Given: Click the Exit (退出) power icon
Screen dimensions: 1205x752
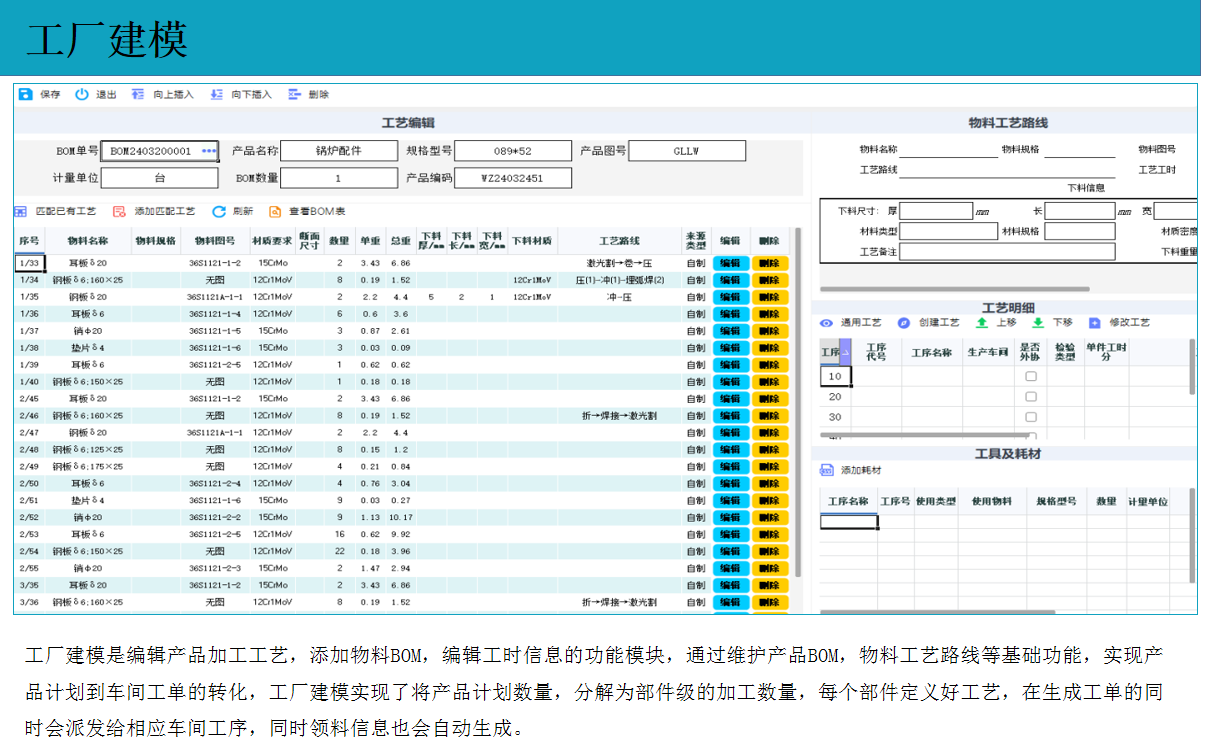Looking at the screenshot, I should 83,94.
